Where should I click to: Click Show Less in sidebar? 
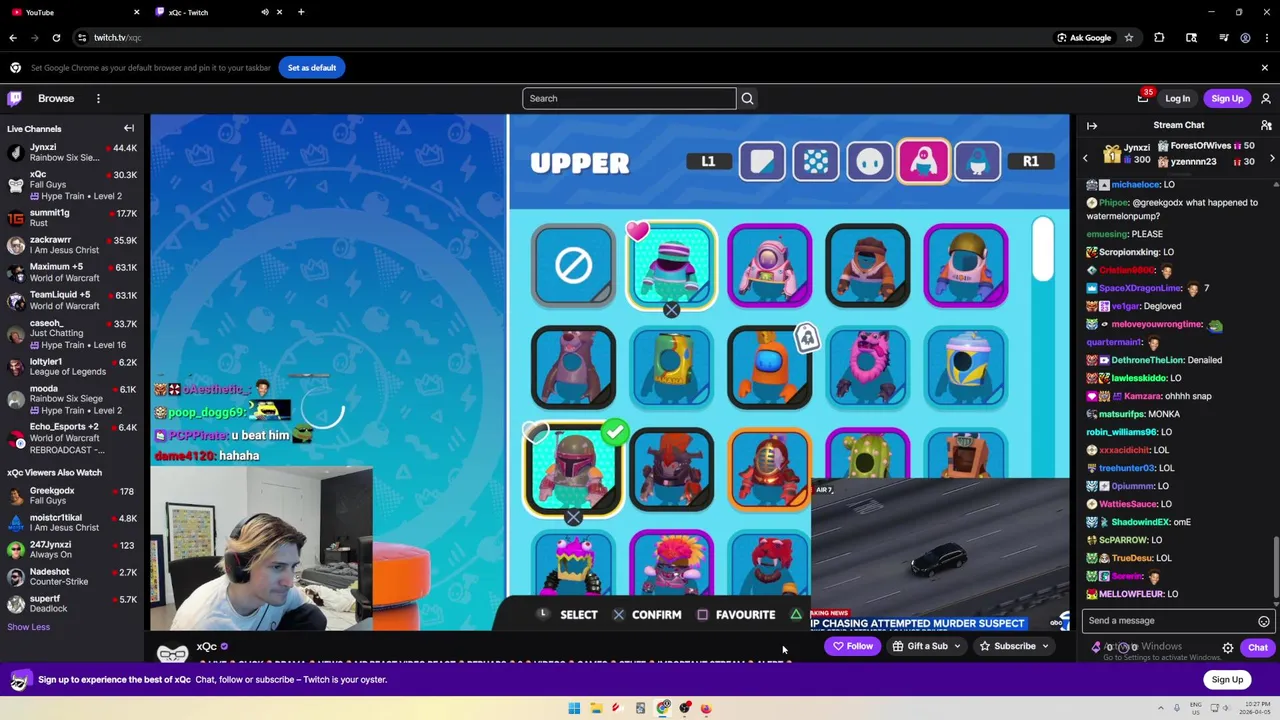tap(28, 627)
